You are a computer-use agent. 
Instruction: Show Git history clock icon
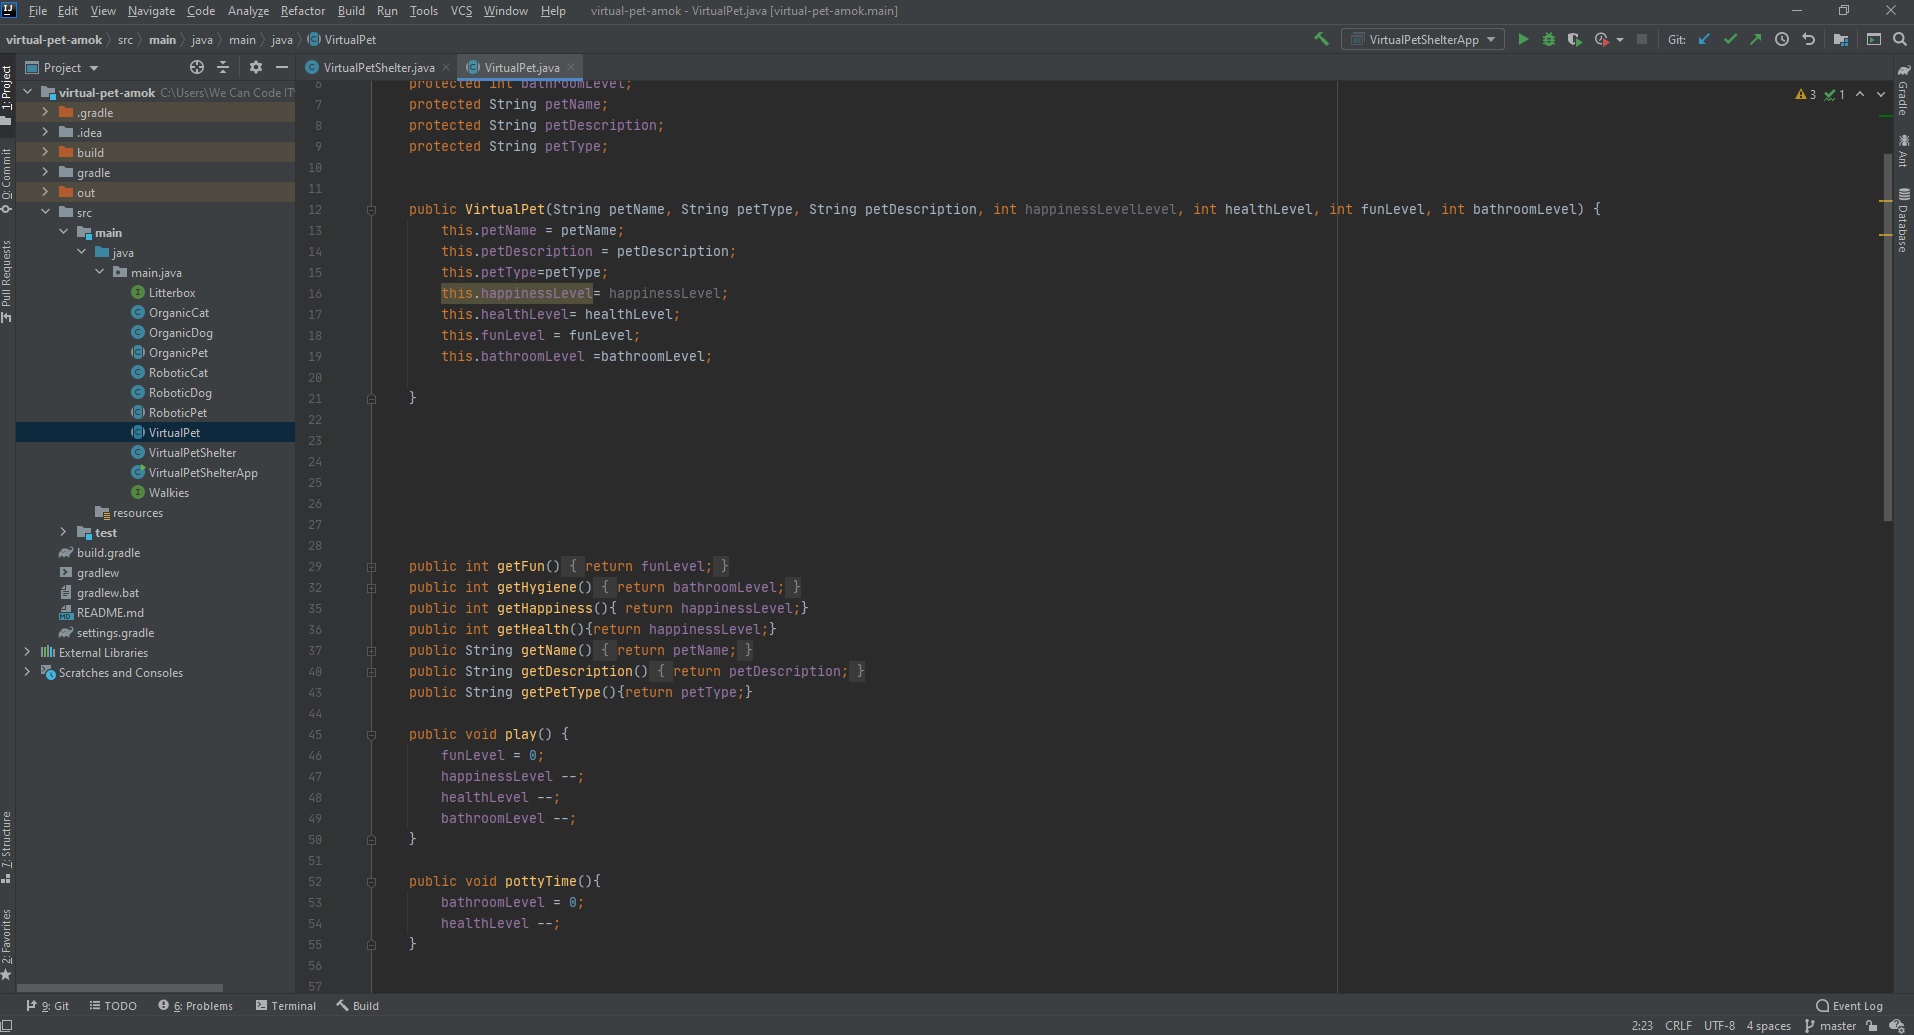coord(1782,39)
